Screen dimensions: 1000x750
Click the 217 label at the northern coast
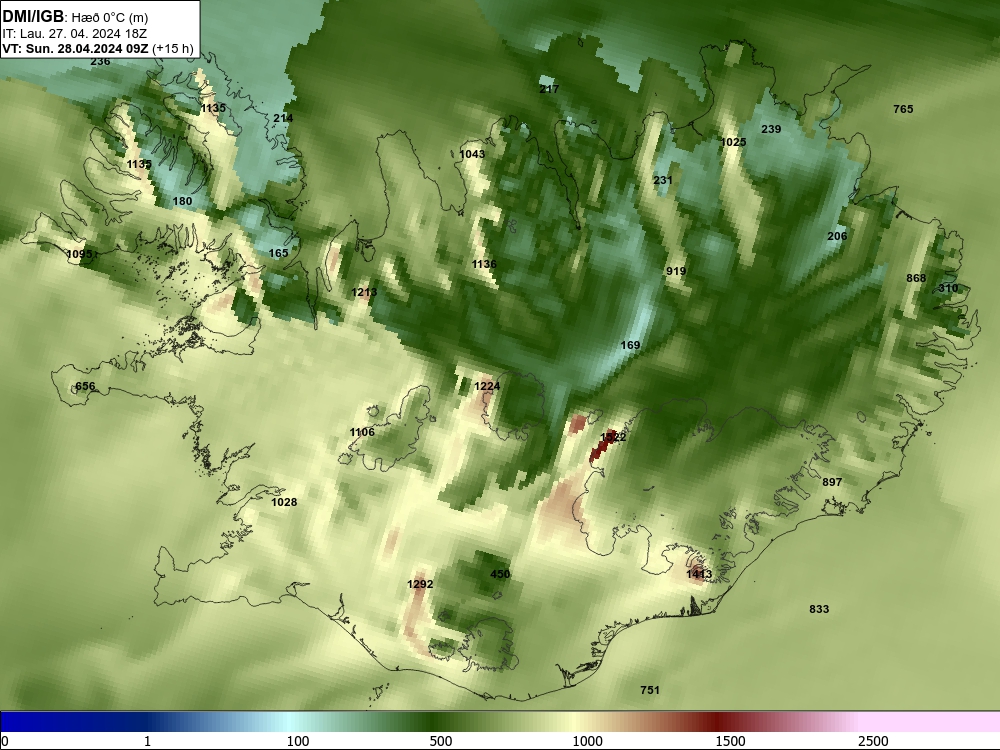tap(549, 89)
